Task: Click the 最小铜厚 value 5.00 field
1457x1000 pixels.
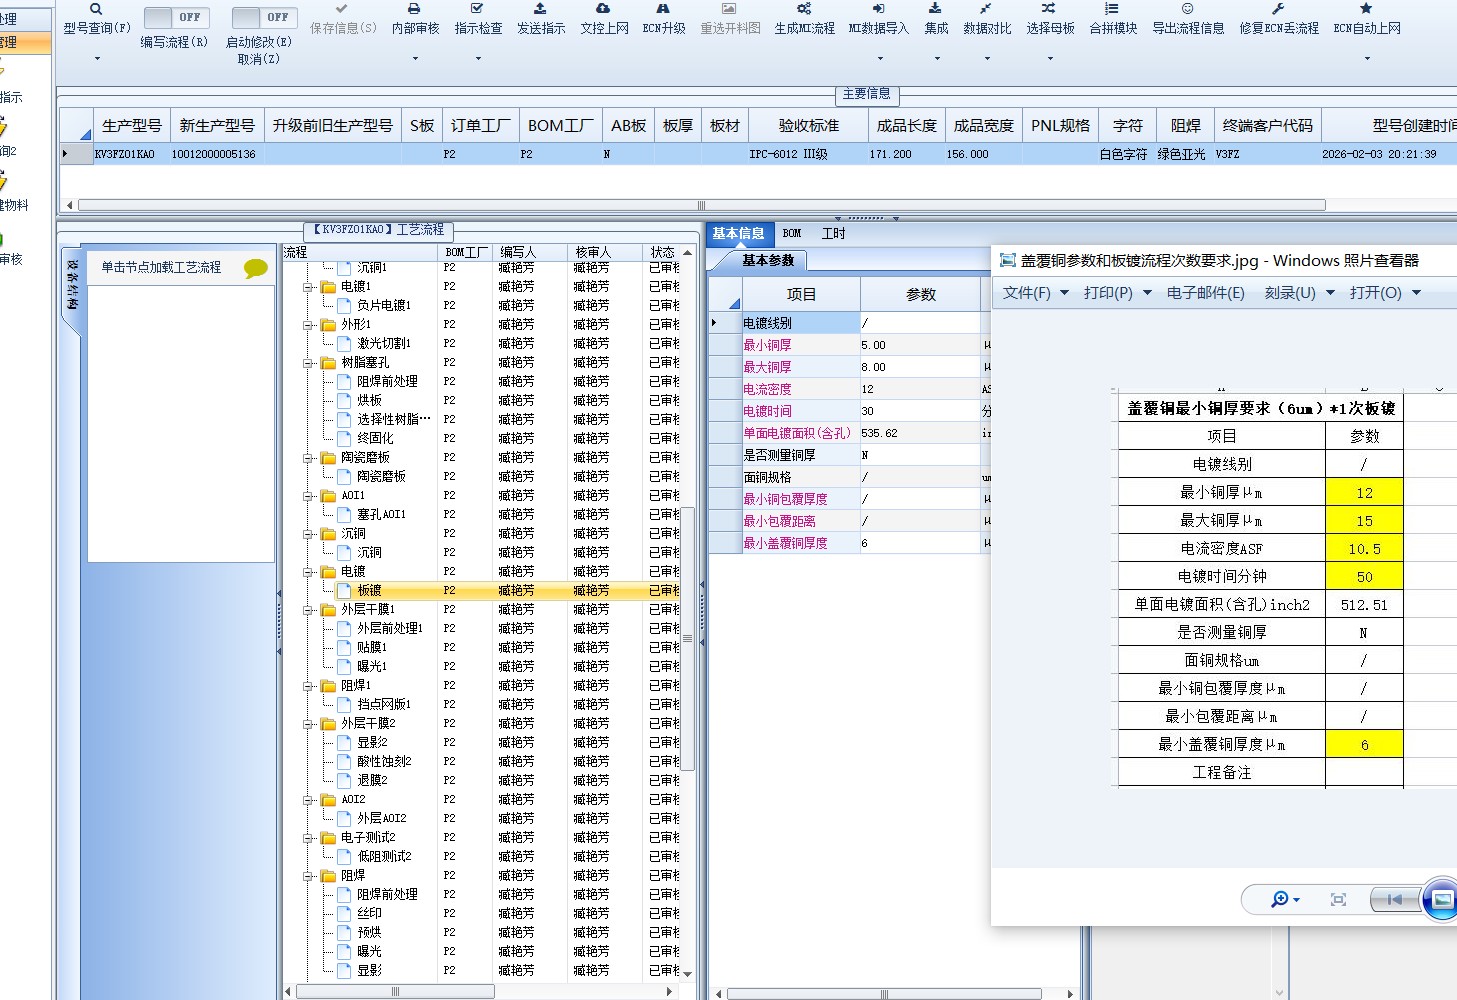Action: [x=920, y=345]
